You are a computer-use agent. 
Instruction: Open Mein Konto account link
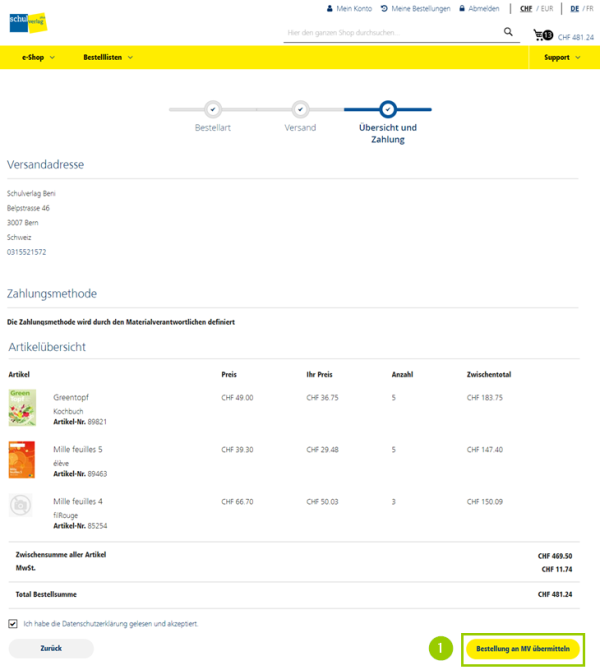pyautogui.click(x=349, y=8)
